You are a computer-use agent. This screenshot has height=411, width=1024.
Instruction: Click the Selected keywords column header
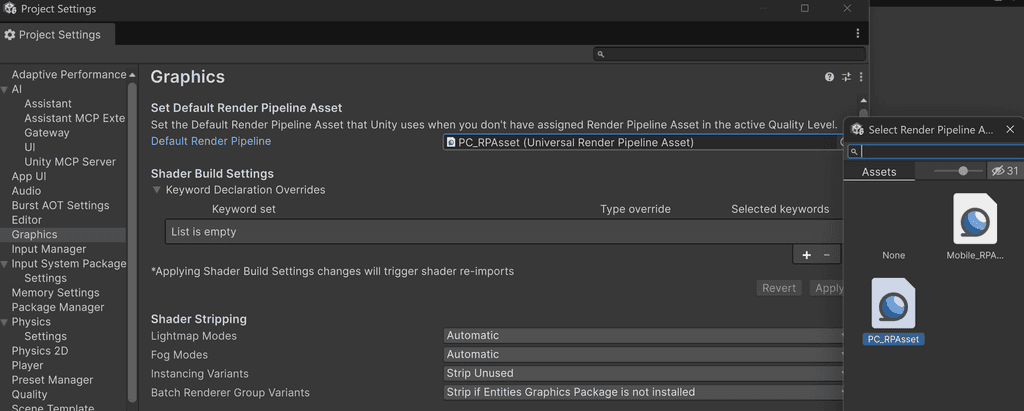pos(780,209)
